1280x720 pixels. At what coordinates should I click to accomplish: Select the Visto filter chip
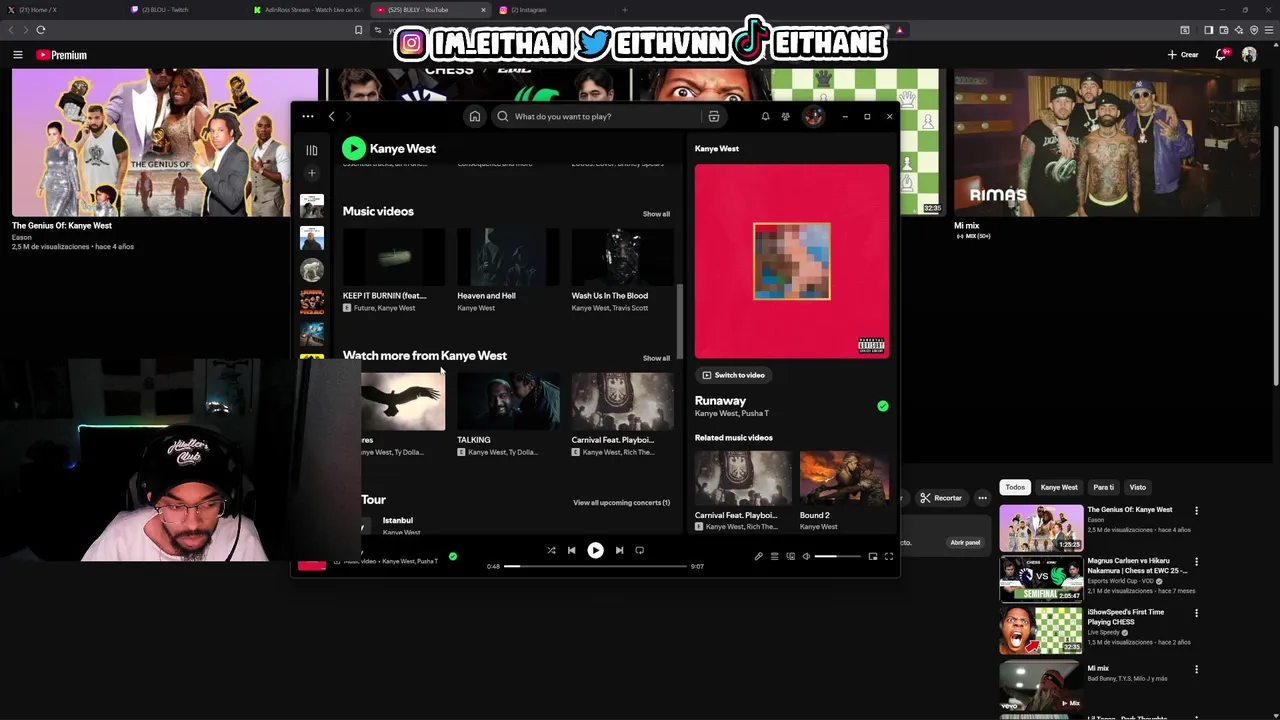pos(1138,487)
